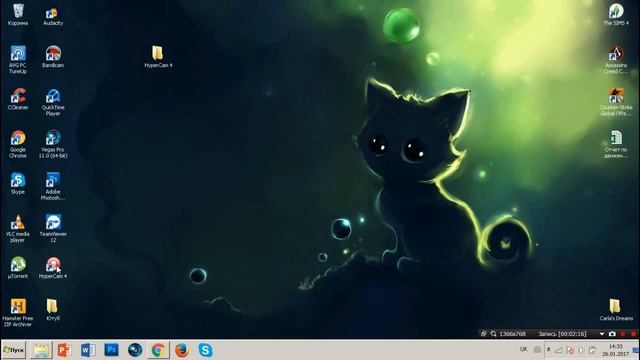
Task: Select the HyperCam 4 application shortcut
Action: (x=53, y=268)
